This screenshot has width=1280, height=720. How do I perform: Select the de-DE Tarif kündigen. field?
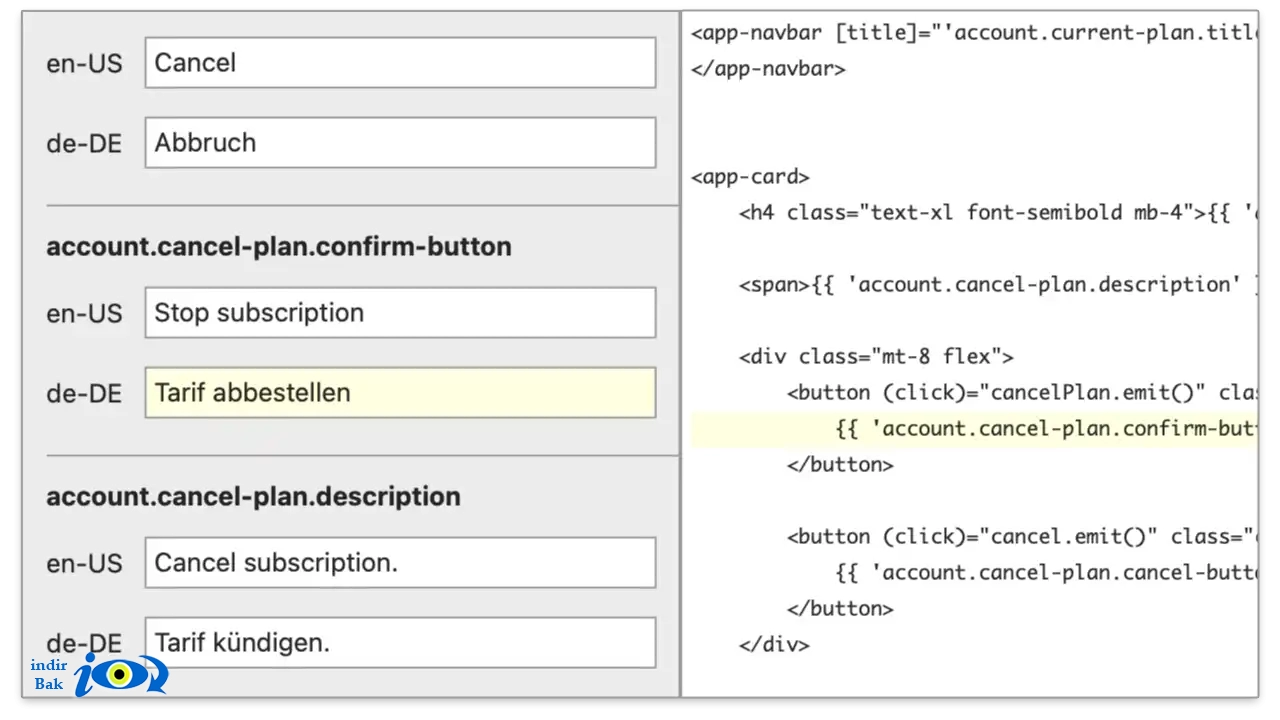(x=400, y=643)
